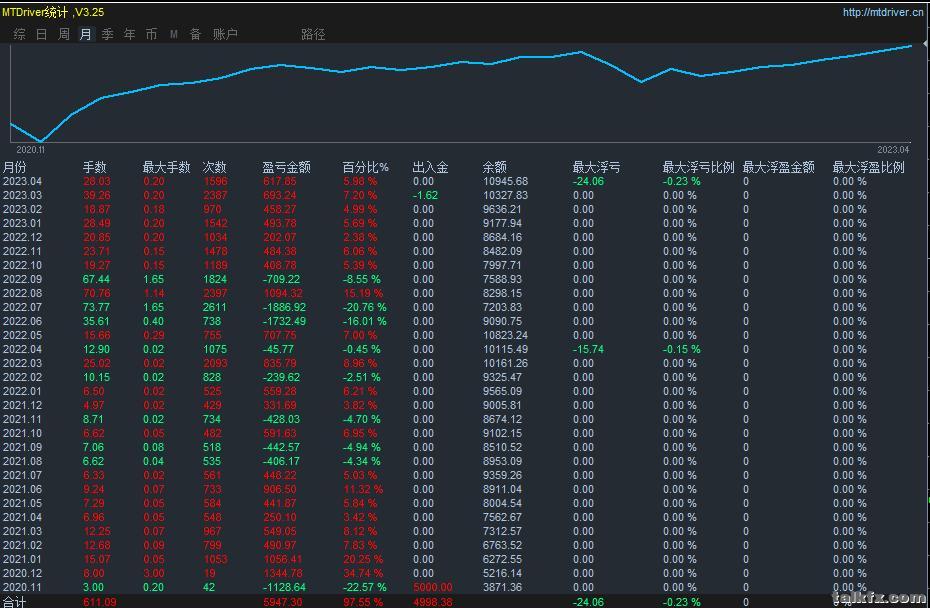Click the profit amount -1886.92
The image size is (930, 608).
coord(285,307)
